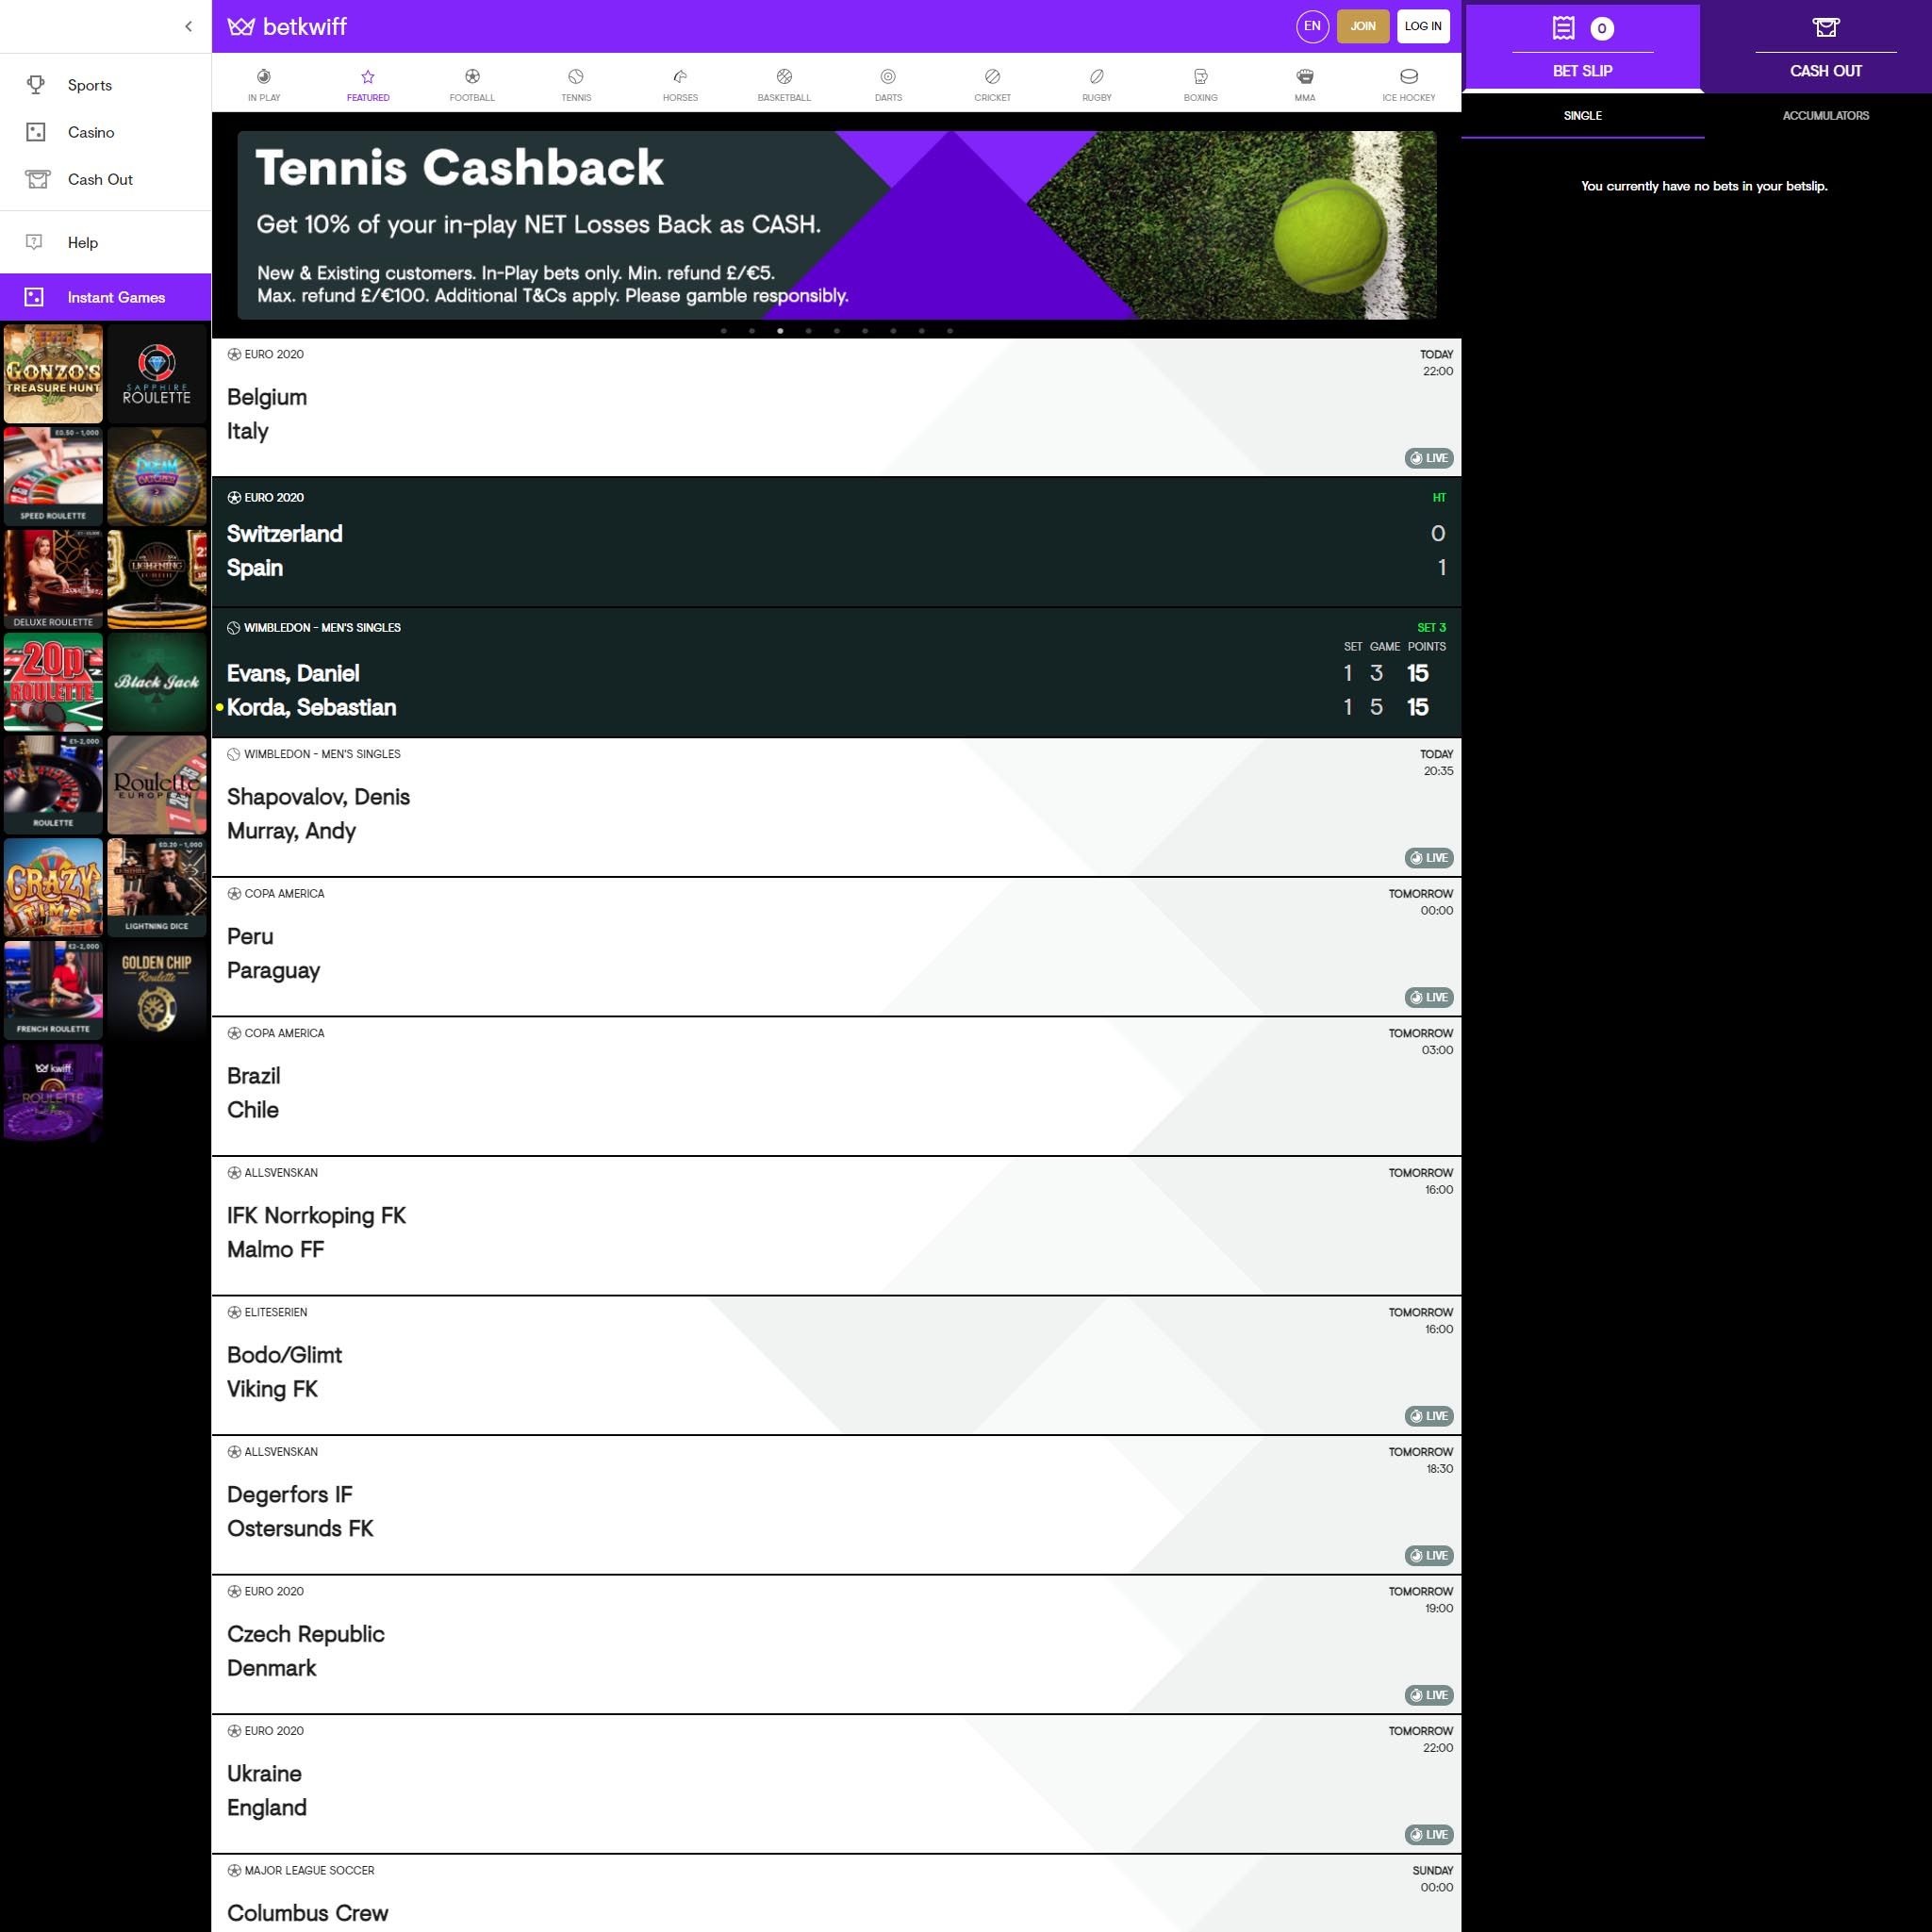Image resolution: width=1932 pixels, height=1932 pixels.
Task: Click the JOIN button
Action: 1362,25
